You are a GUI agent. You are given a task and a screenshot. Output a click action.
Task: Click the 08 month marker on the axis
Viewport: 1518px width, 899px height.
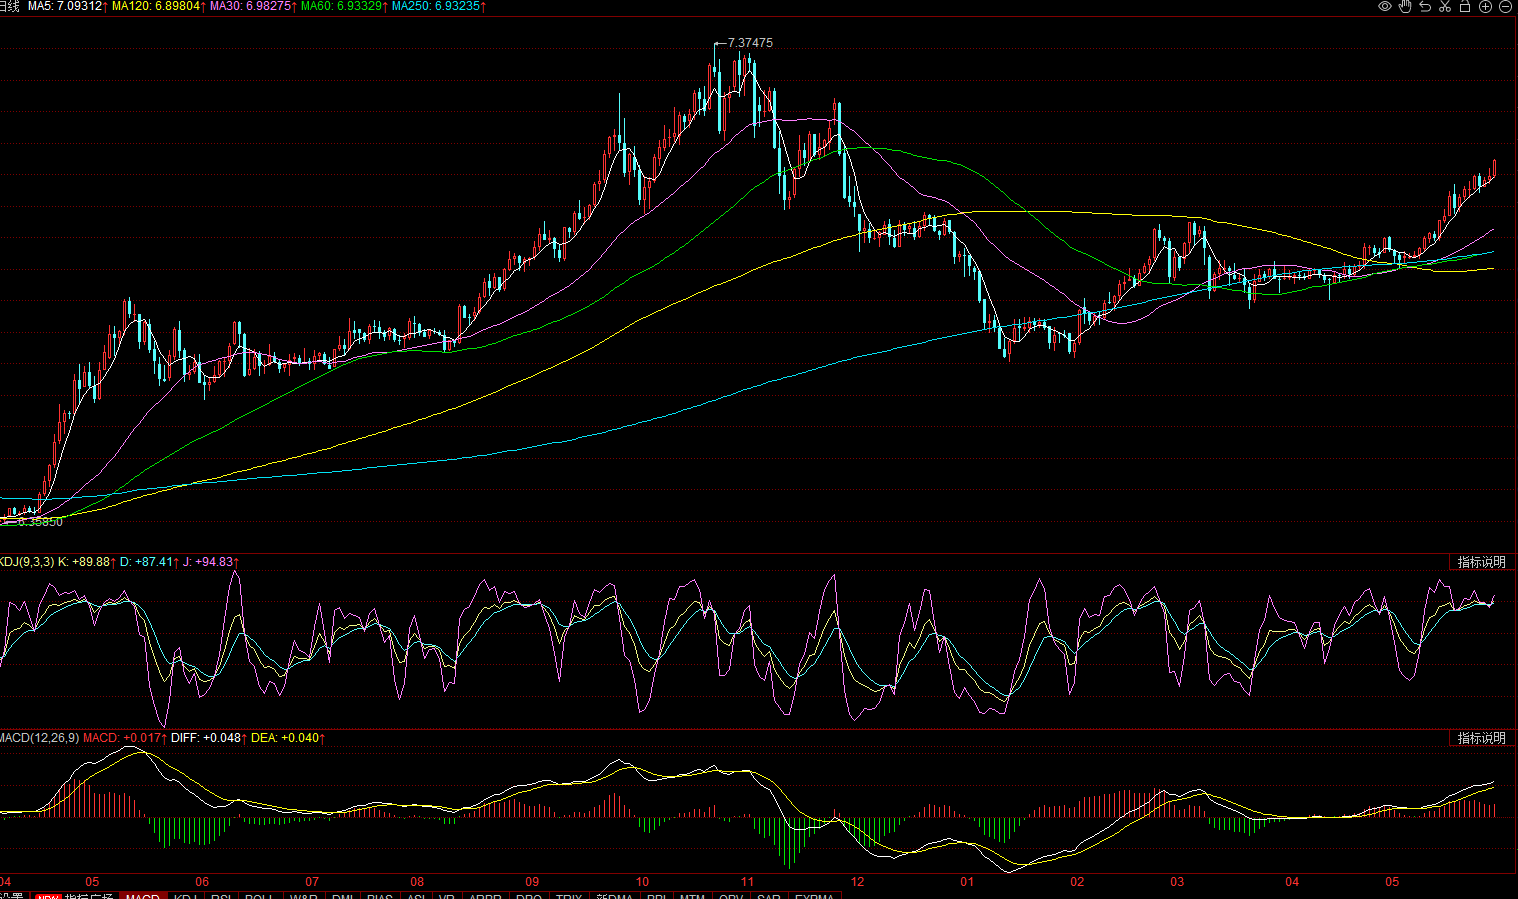pyautogui.click(x=417, y=882)
